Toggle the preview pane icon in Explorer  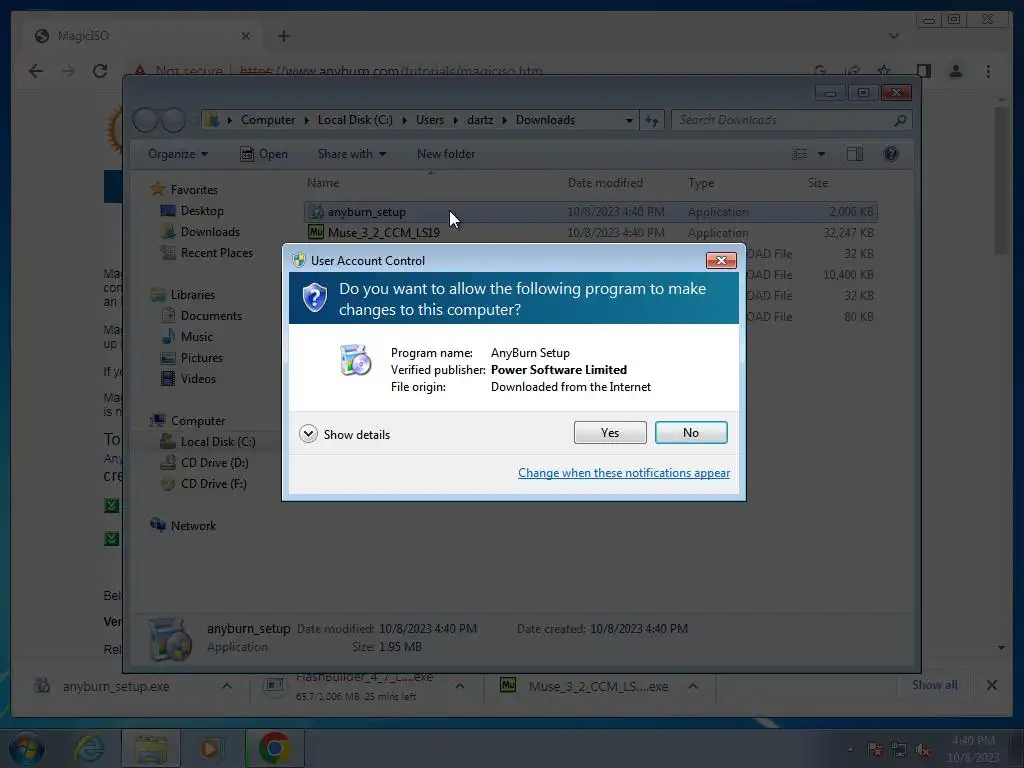854,154
